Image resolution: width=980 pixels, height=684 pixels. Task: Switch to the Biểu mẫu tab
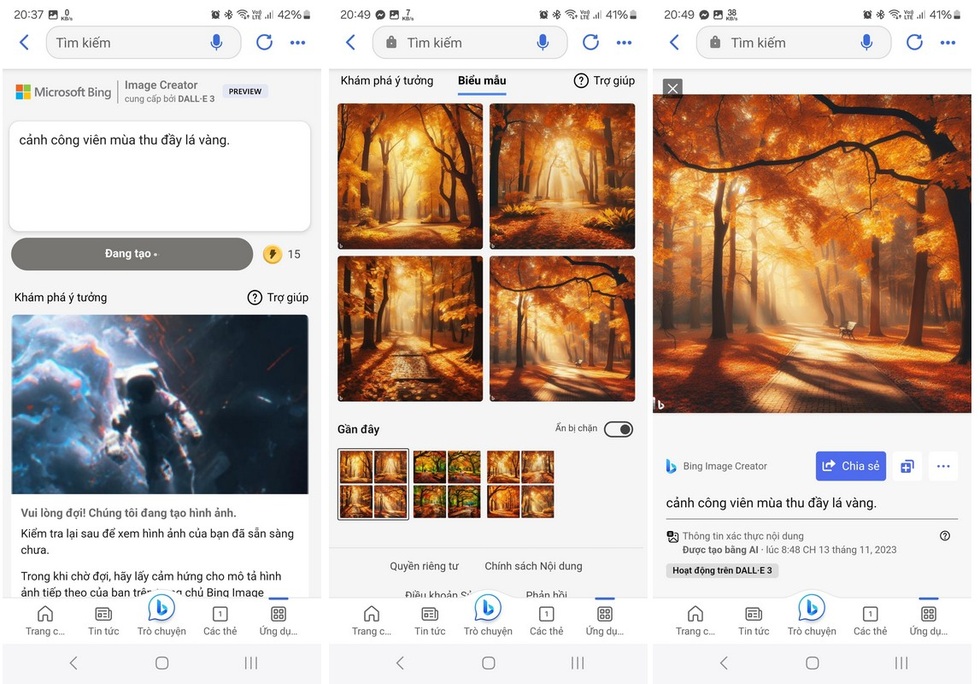[482, 81]
